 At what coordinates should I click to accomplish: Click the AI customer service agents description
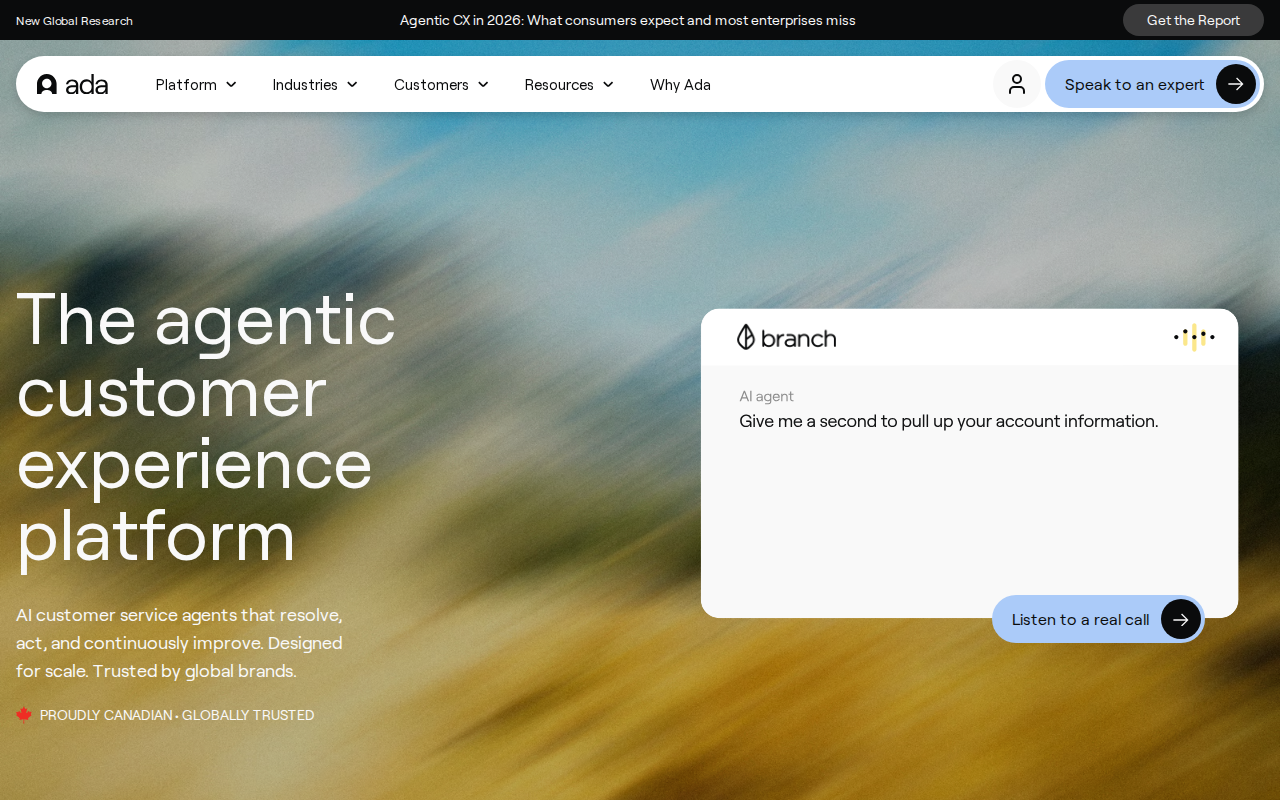click(x=180, y=643)
